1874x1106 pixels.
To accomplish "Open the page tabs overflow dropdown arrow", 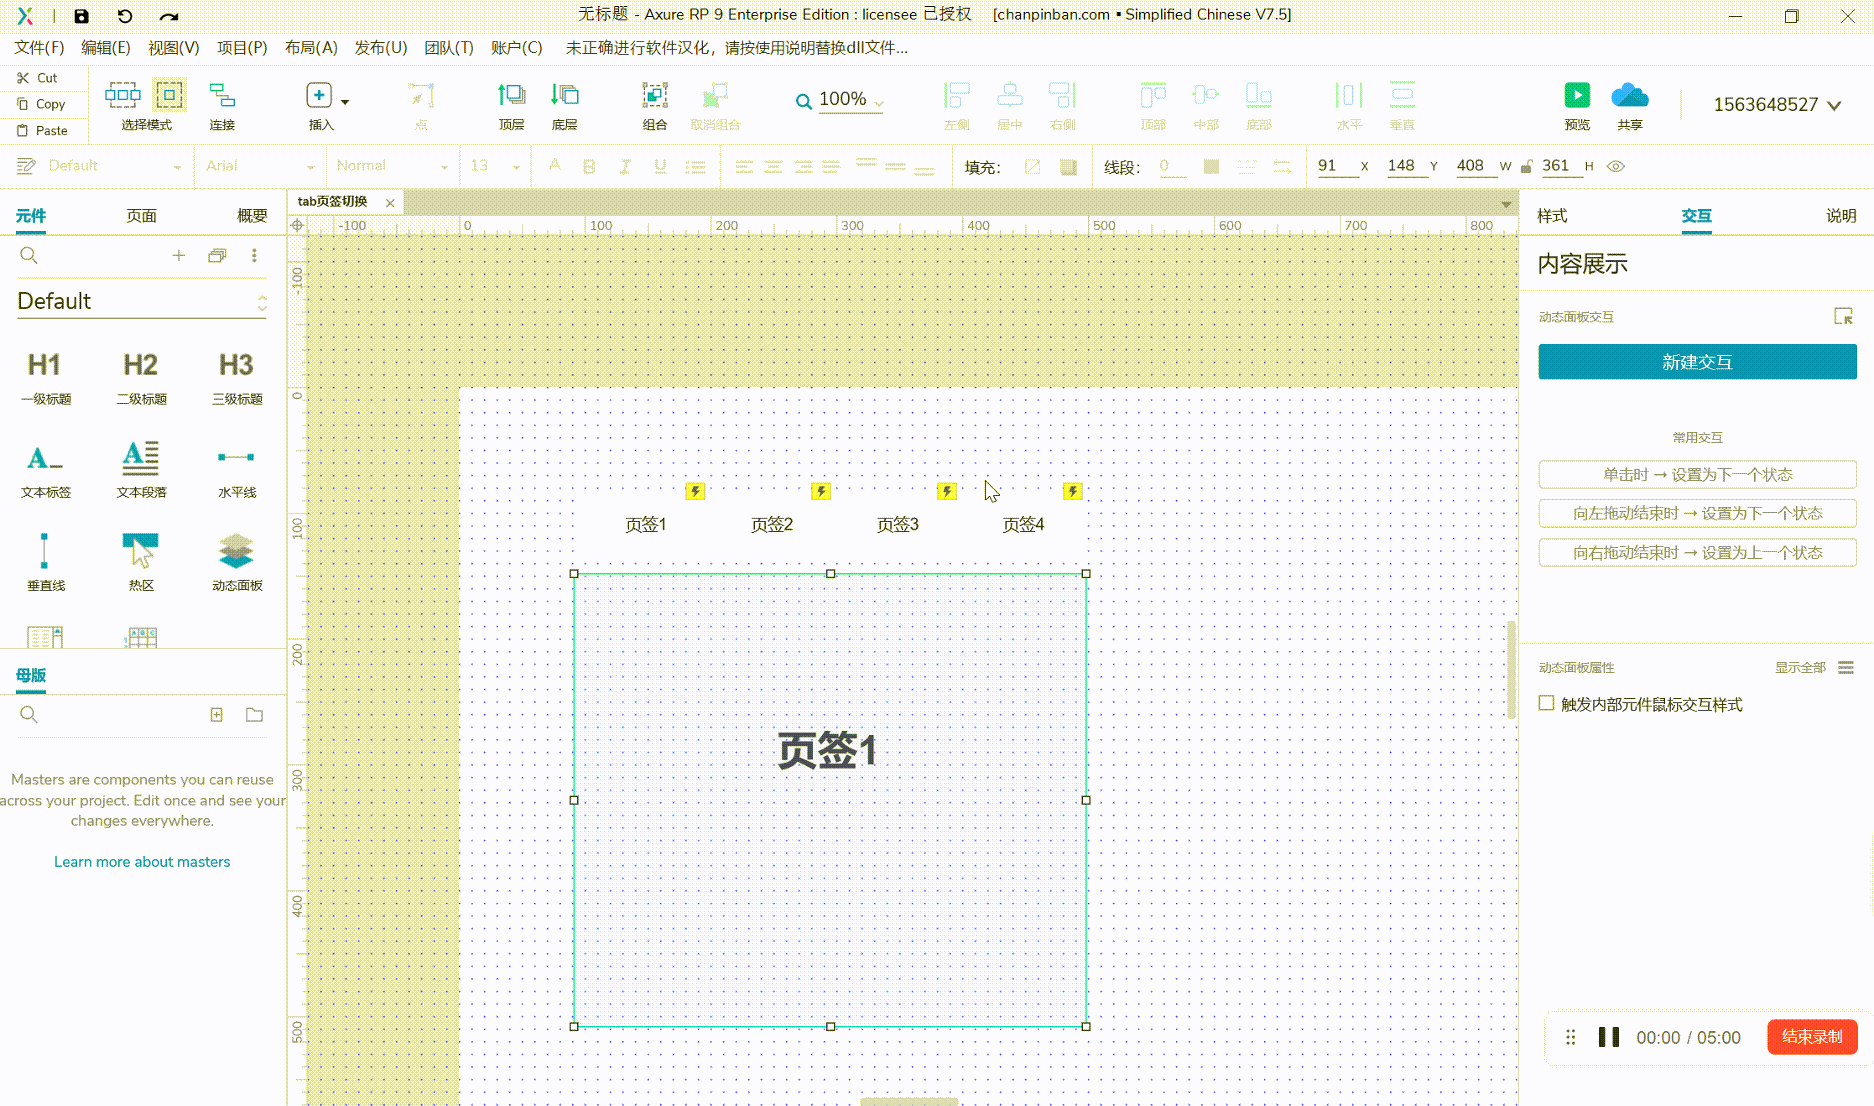I will 1506,204.
